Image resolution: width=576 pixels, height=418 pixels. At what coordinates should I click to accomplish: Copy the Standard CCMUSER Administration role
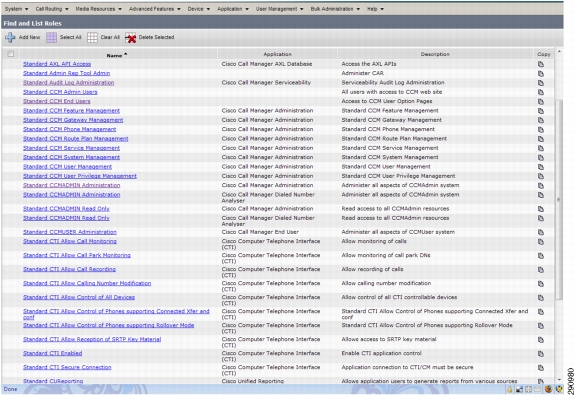pyautogui.click(x=541, y=232)
